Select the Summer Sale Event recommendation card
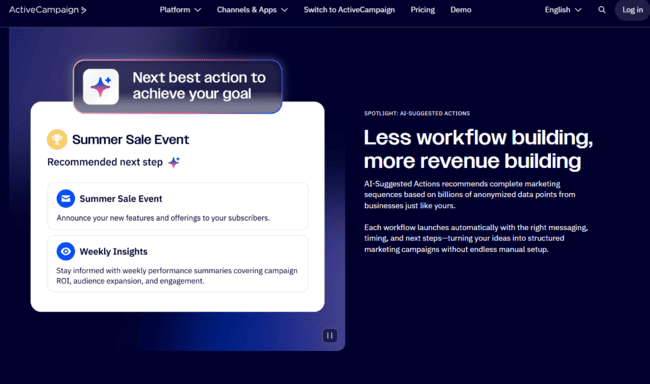 coord(178,206)
